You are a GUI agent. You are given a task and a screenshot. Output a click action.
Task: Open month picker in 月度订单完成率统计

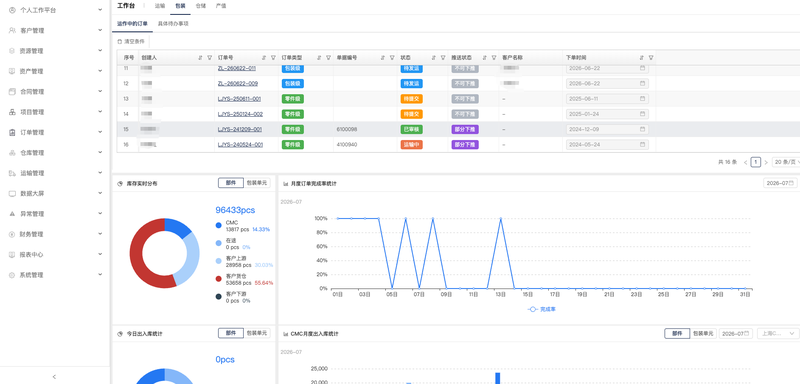tap(780, 183)
